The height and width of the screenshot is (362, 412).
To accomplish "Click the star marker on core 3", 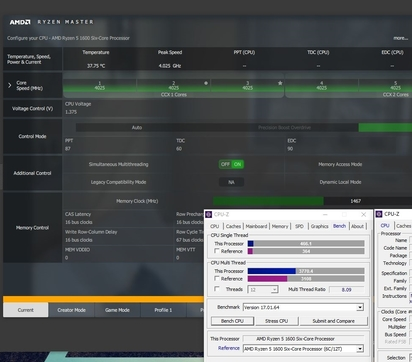I will click(280, 83).
